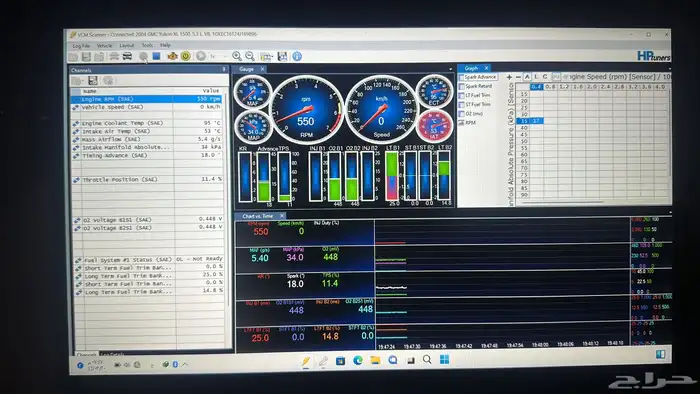Select the Engine RPM (SAE) channel row
Viewport: 700px width, 394px height.
(x=146, y=99)
